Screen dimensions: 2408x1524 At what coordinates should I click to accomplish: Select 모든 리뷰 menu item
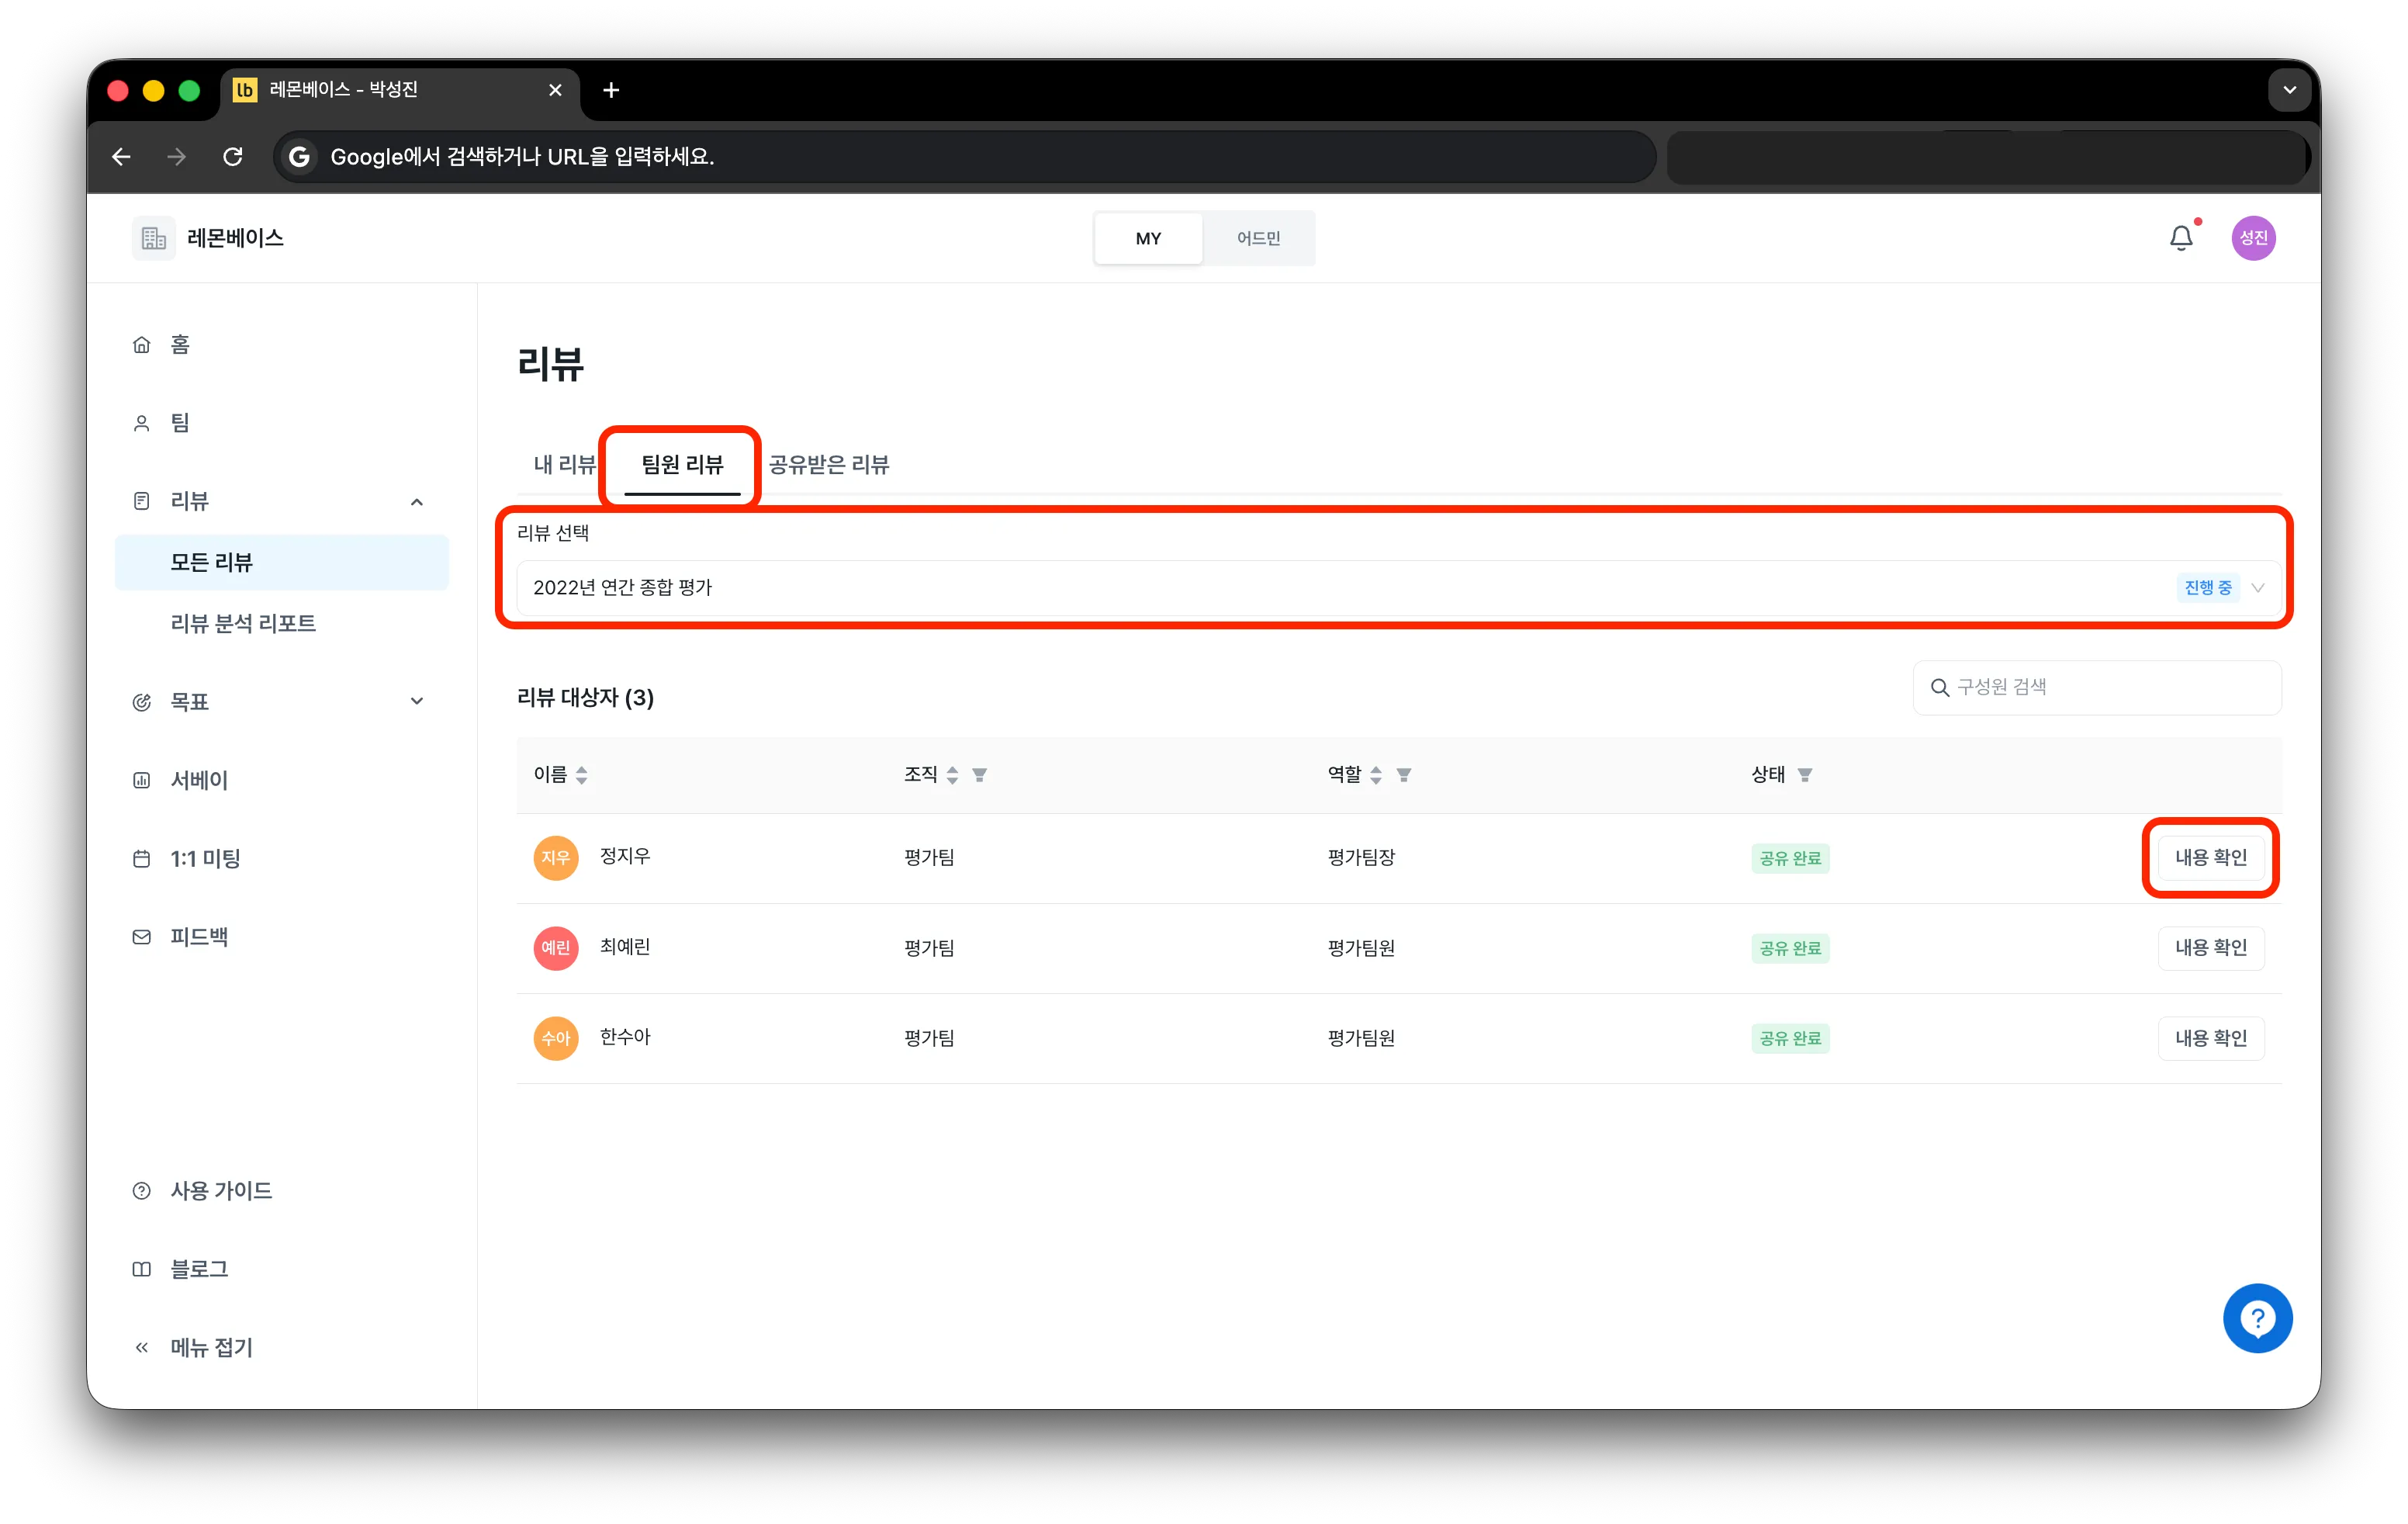(x=281, y=563)
